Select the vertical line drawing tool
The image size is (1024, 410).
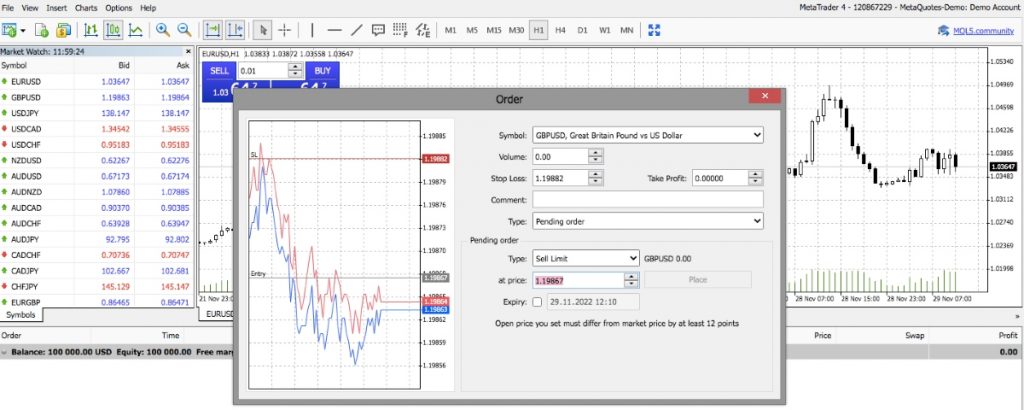312,30
